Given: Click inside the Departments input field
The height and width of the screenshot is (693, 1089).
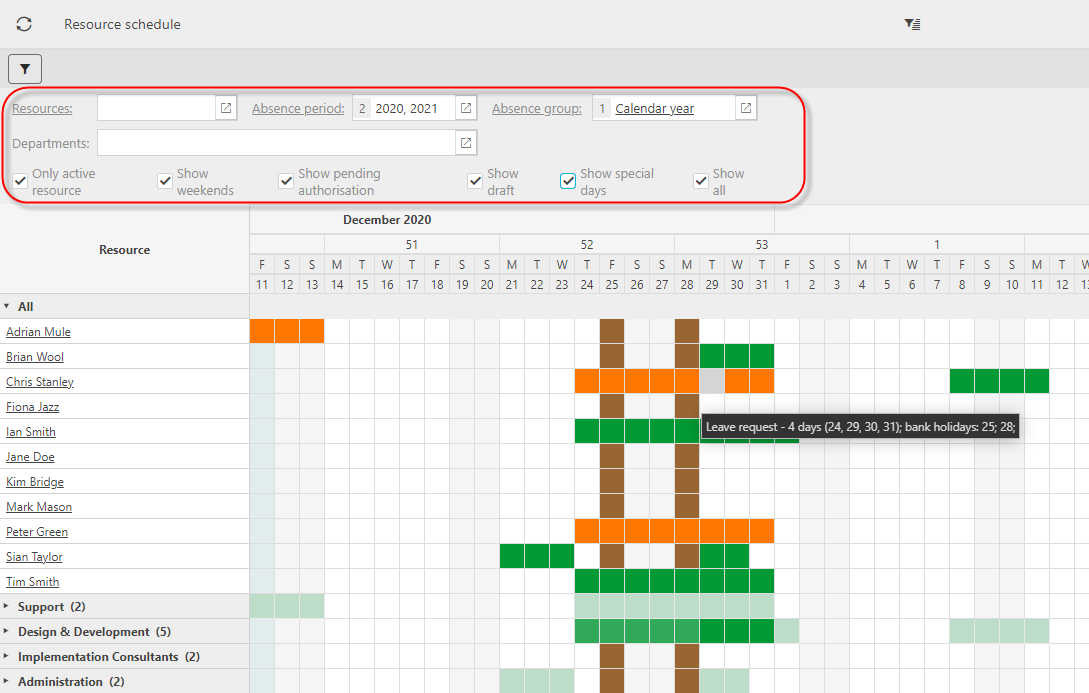Looking at the screenshot, I should (275, 143).
